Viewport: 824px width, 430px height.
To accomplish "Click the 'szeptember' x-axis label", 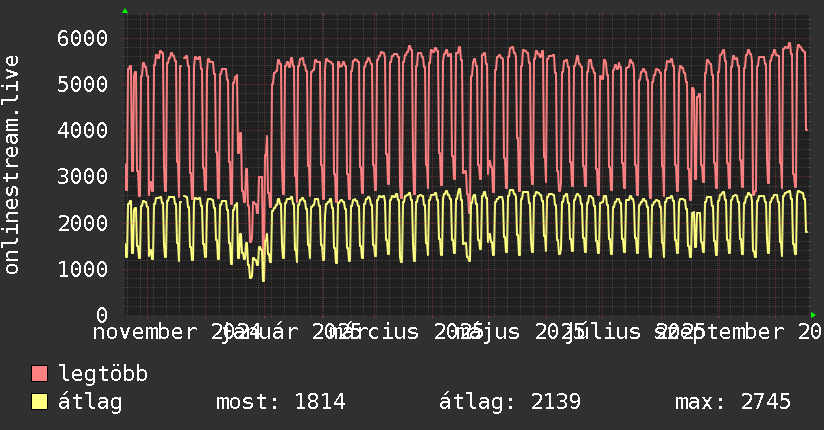I will coord(719,332).
